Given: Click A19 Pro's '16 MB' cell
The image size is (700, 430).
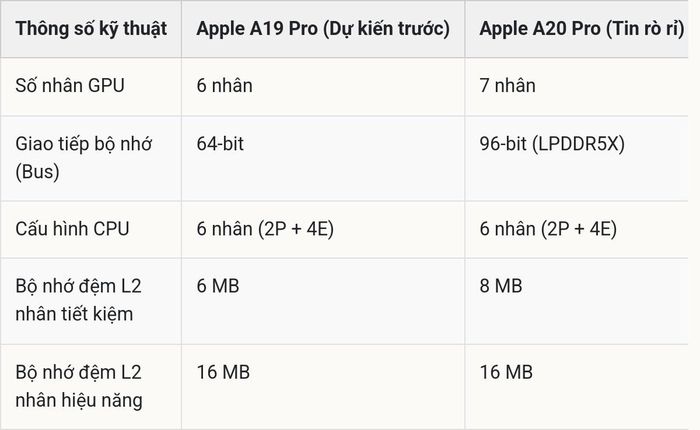Looking at the screenshot, I should click(x=223, y=372).
